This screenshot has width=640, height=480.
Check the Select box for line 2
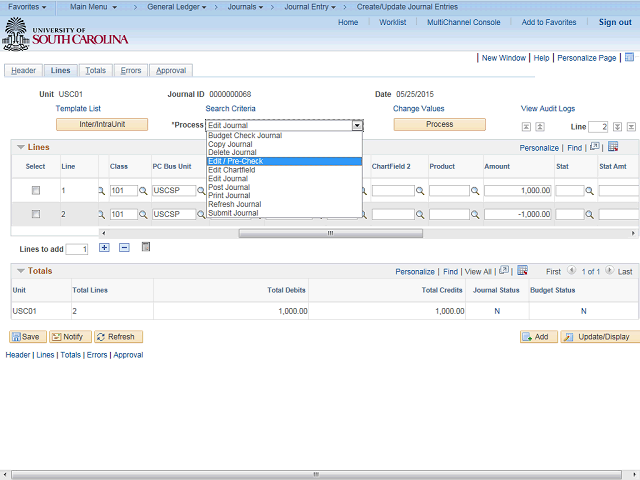[x=36, y=214]
